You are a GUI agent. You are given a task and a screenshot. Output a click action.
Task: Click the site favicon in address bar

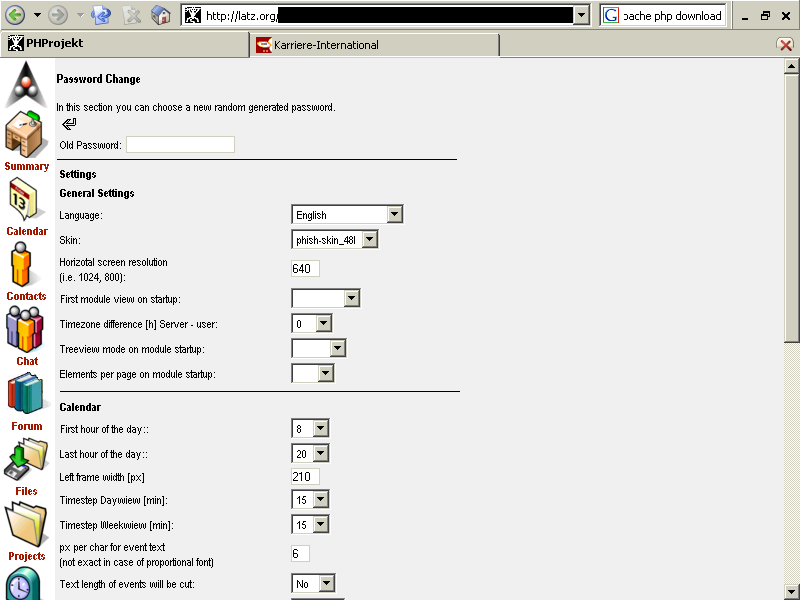coord(193,15)
